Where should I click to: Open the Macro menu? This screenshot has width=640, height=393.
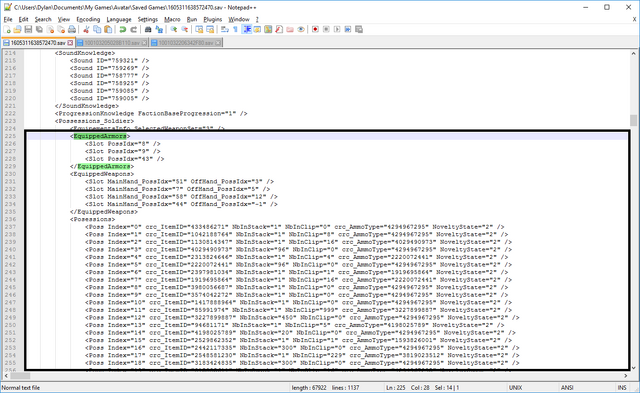point(172,19)
